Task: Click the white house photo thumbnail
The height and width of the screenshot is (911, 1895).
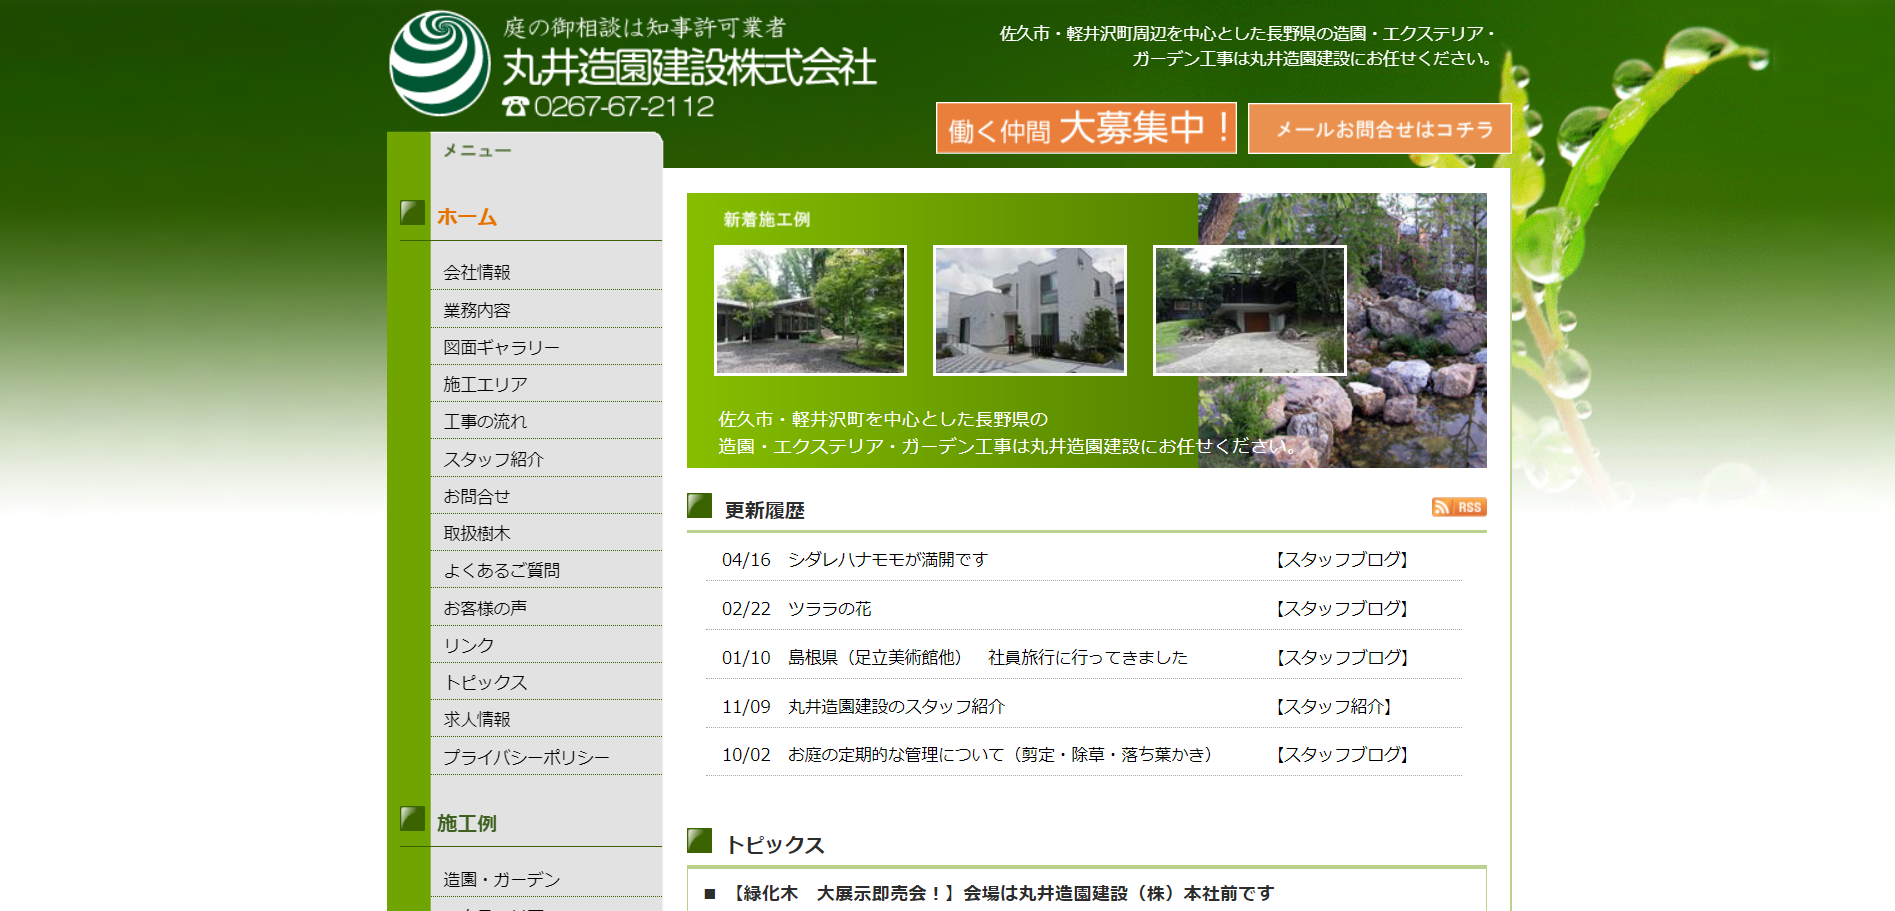Action: coord(1029,310)
